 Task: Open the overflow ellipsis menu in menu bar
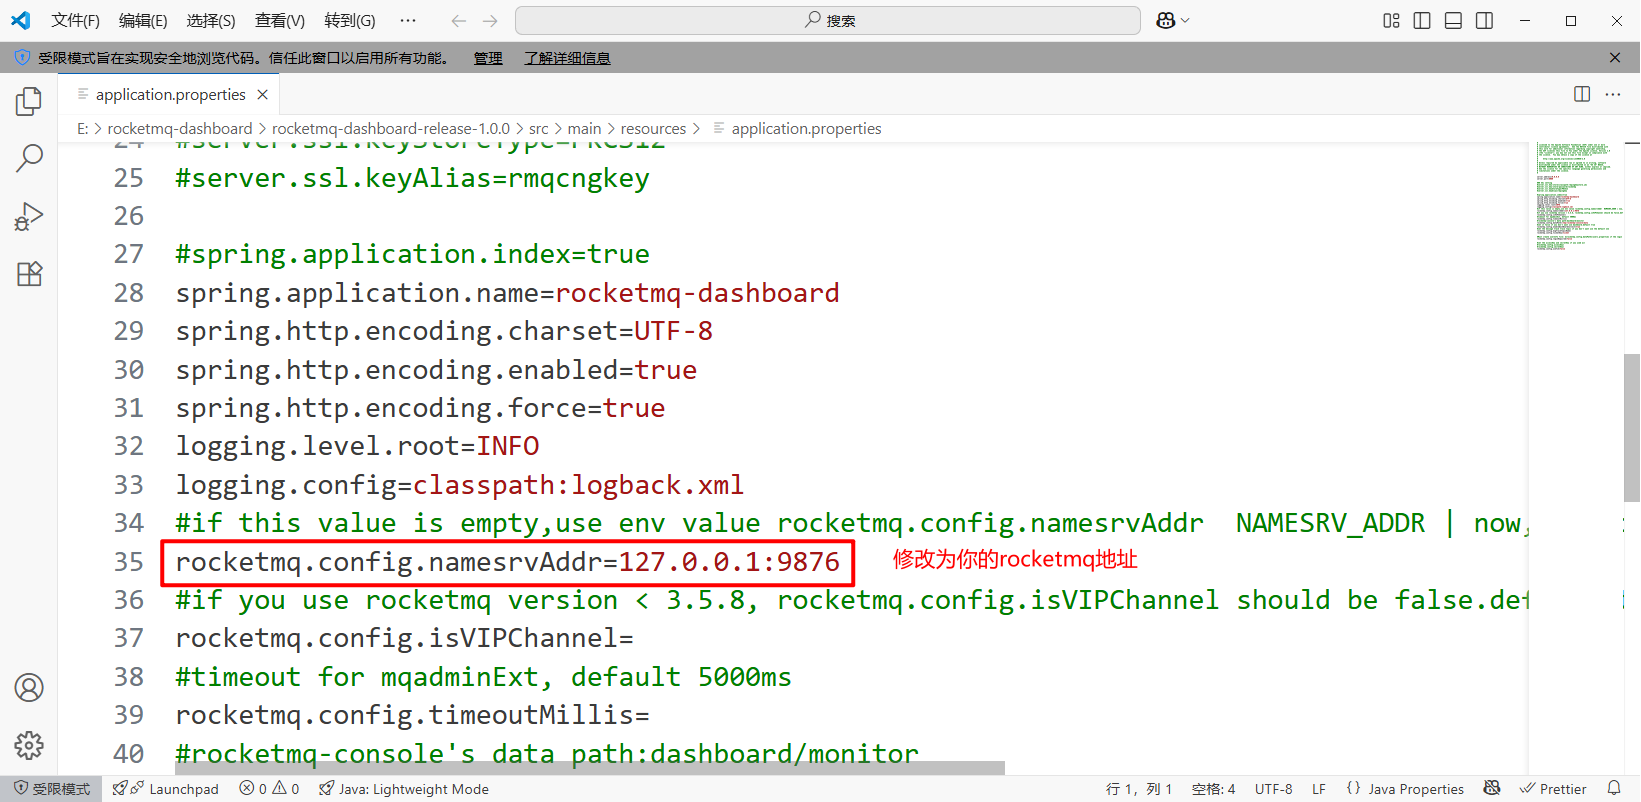[408, 20]
